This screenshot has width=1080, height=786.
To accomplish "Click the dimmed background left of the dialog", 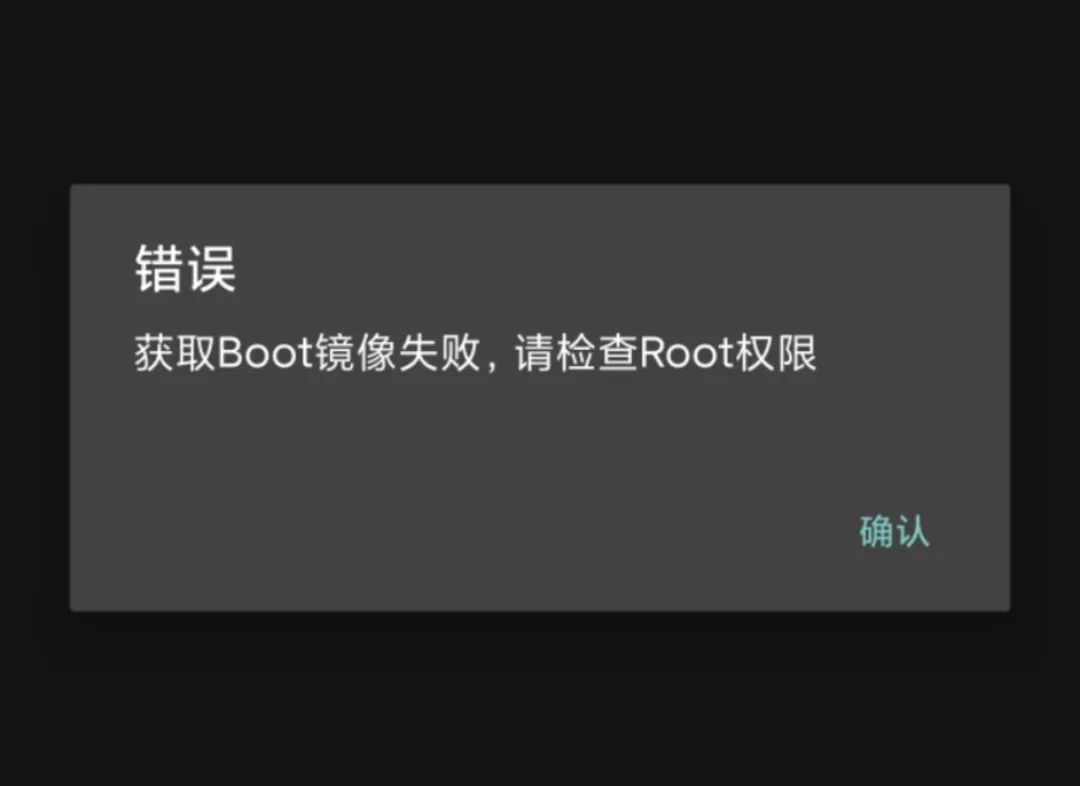I will (x=34, y=397).
